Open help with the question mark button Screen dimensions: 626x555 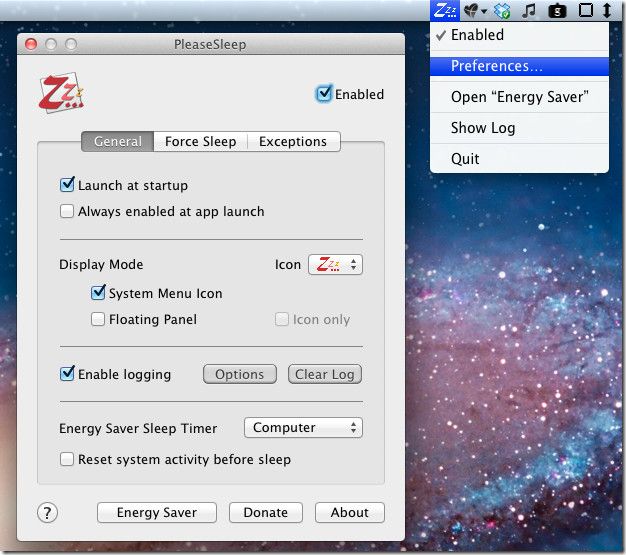(48, 513)
